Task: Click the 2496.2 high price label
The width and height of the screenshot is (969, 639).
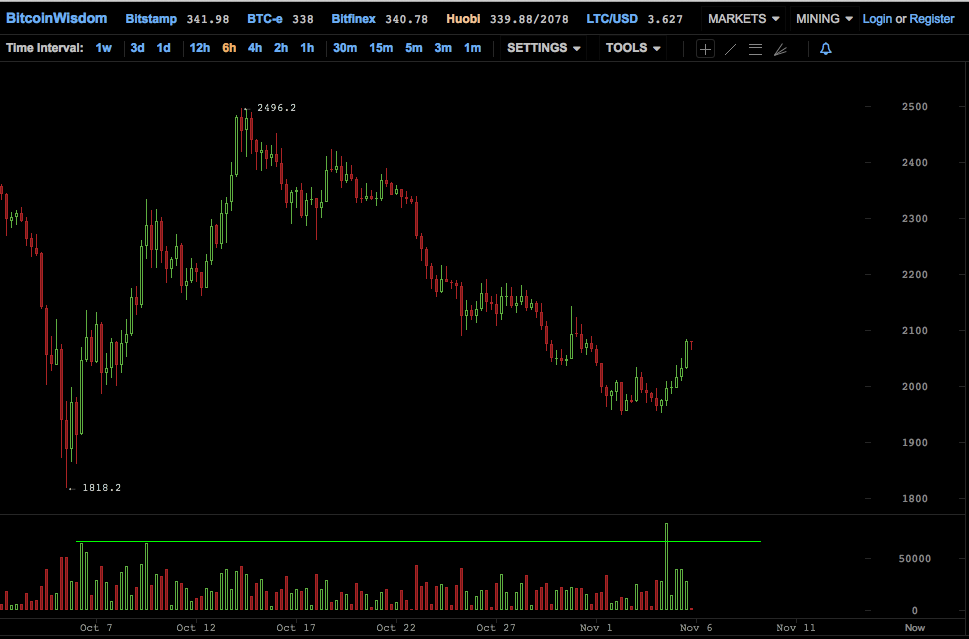Action: (x=276, y=108)
